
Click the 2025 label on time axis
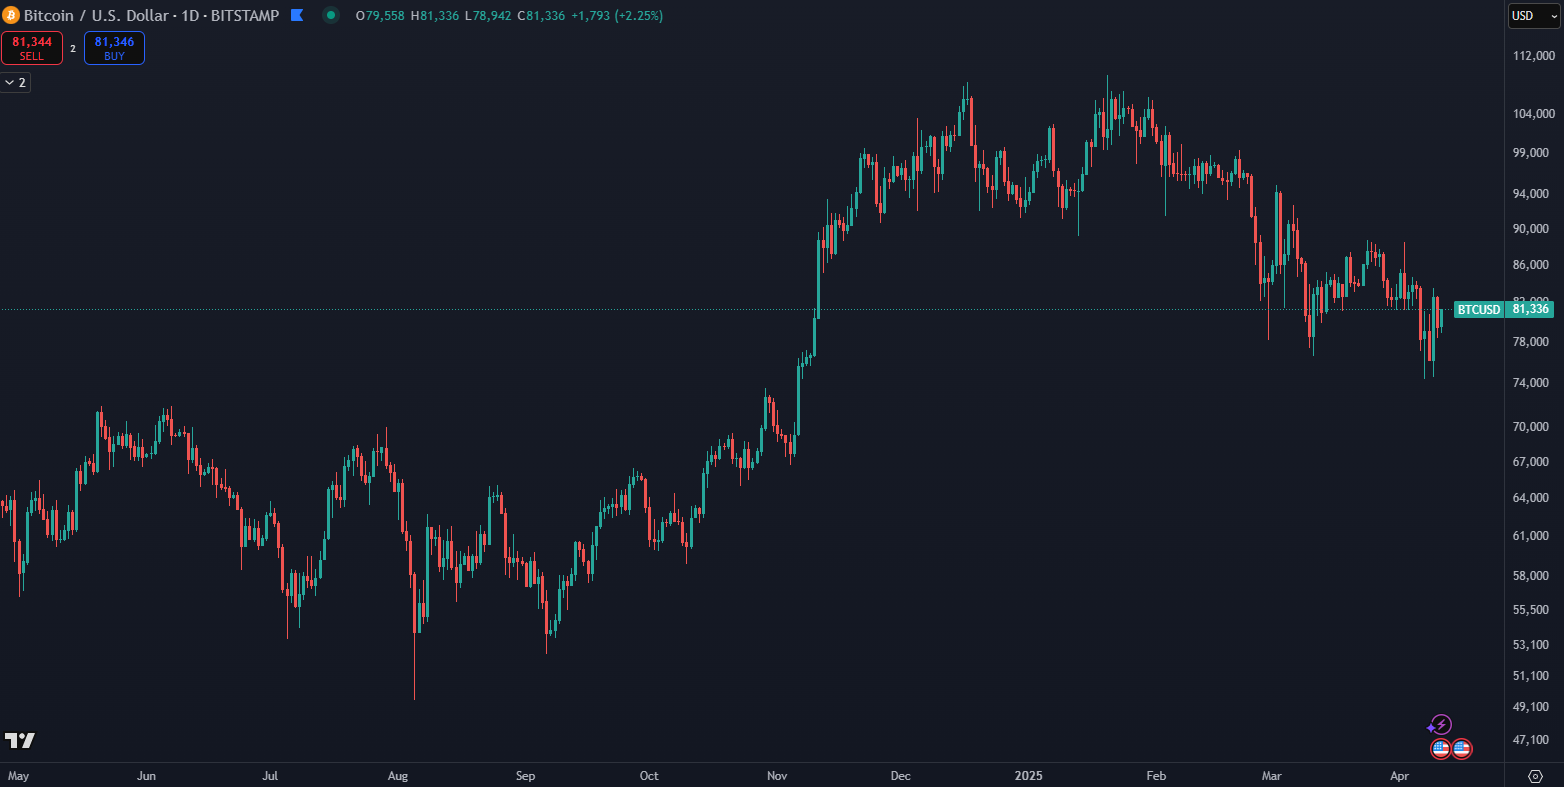click(1029, 776)
